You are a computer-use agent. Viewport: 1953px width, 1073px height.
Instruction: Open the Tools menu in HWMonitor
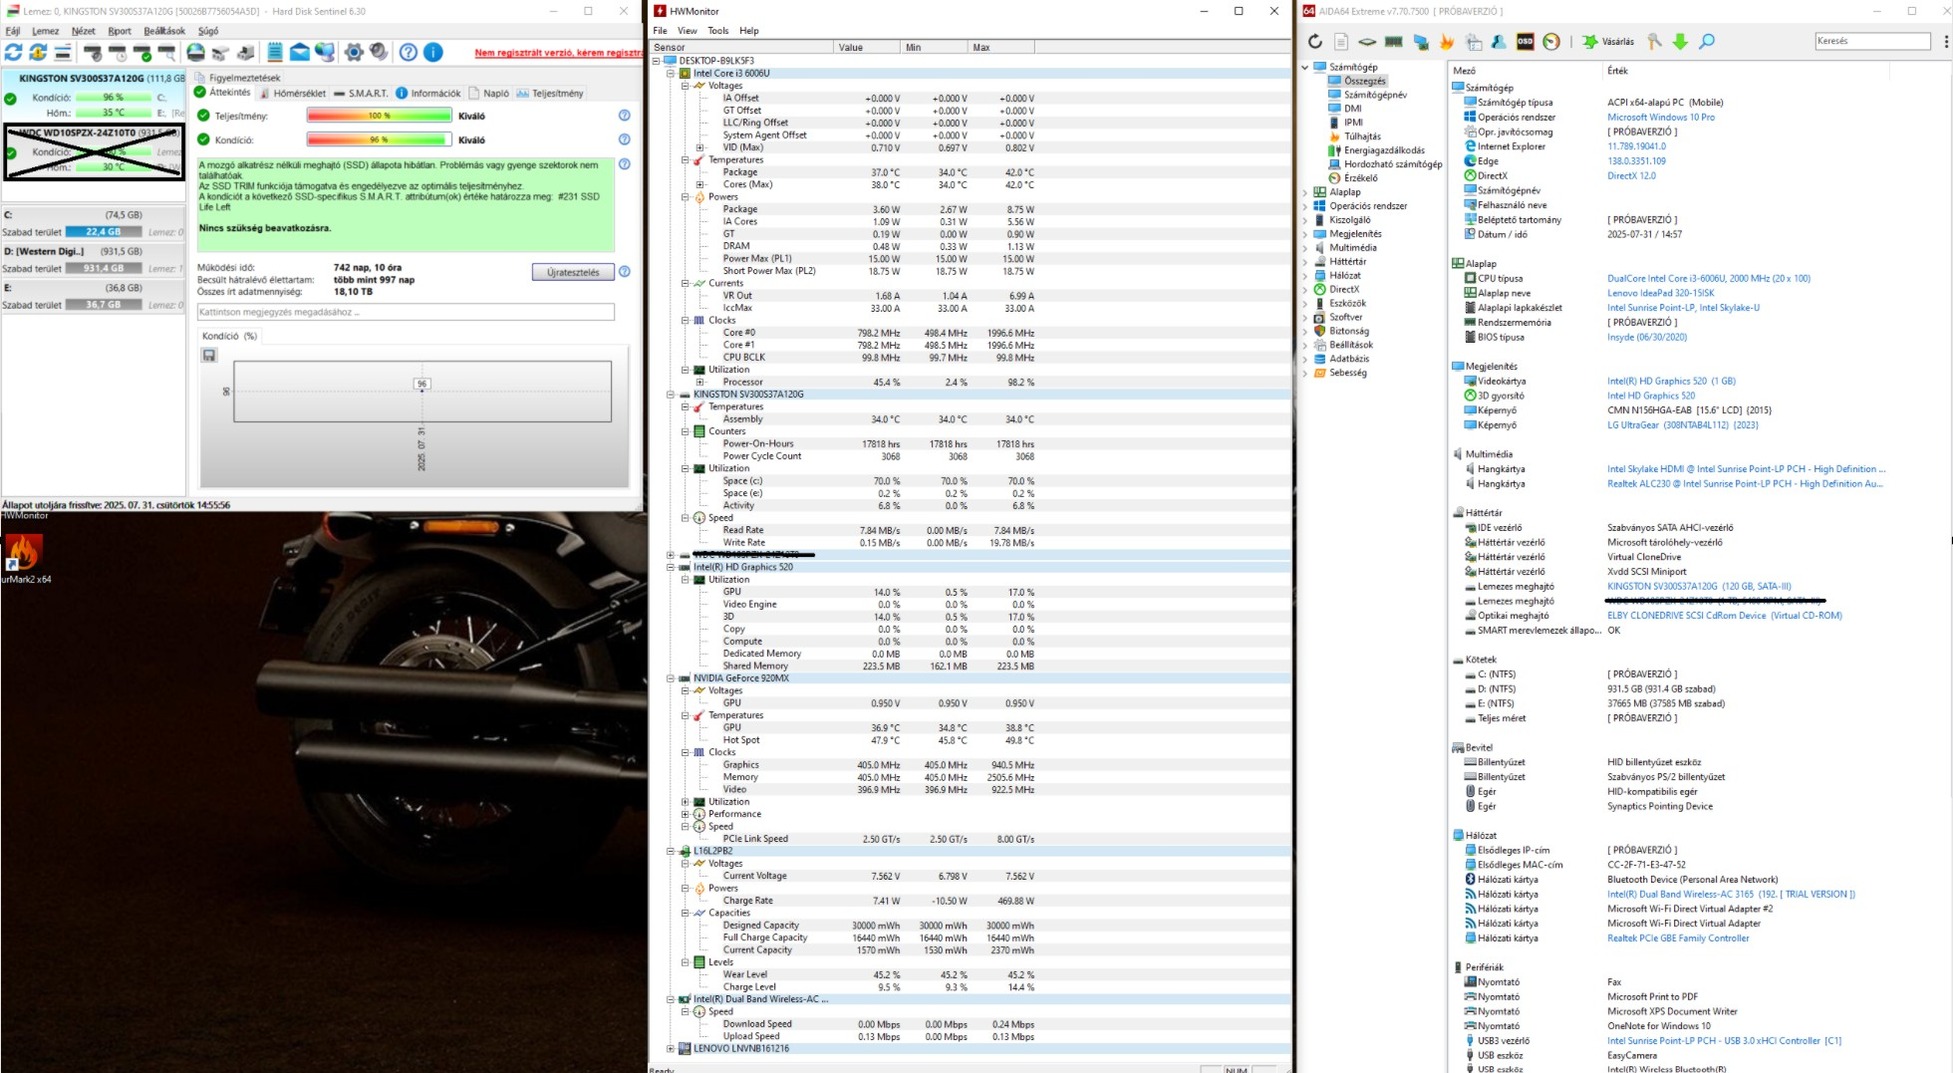coord(718,31)
